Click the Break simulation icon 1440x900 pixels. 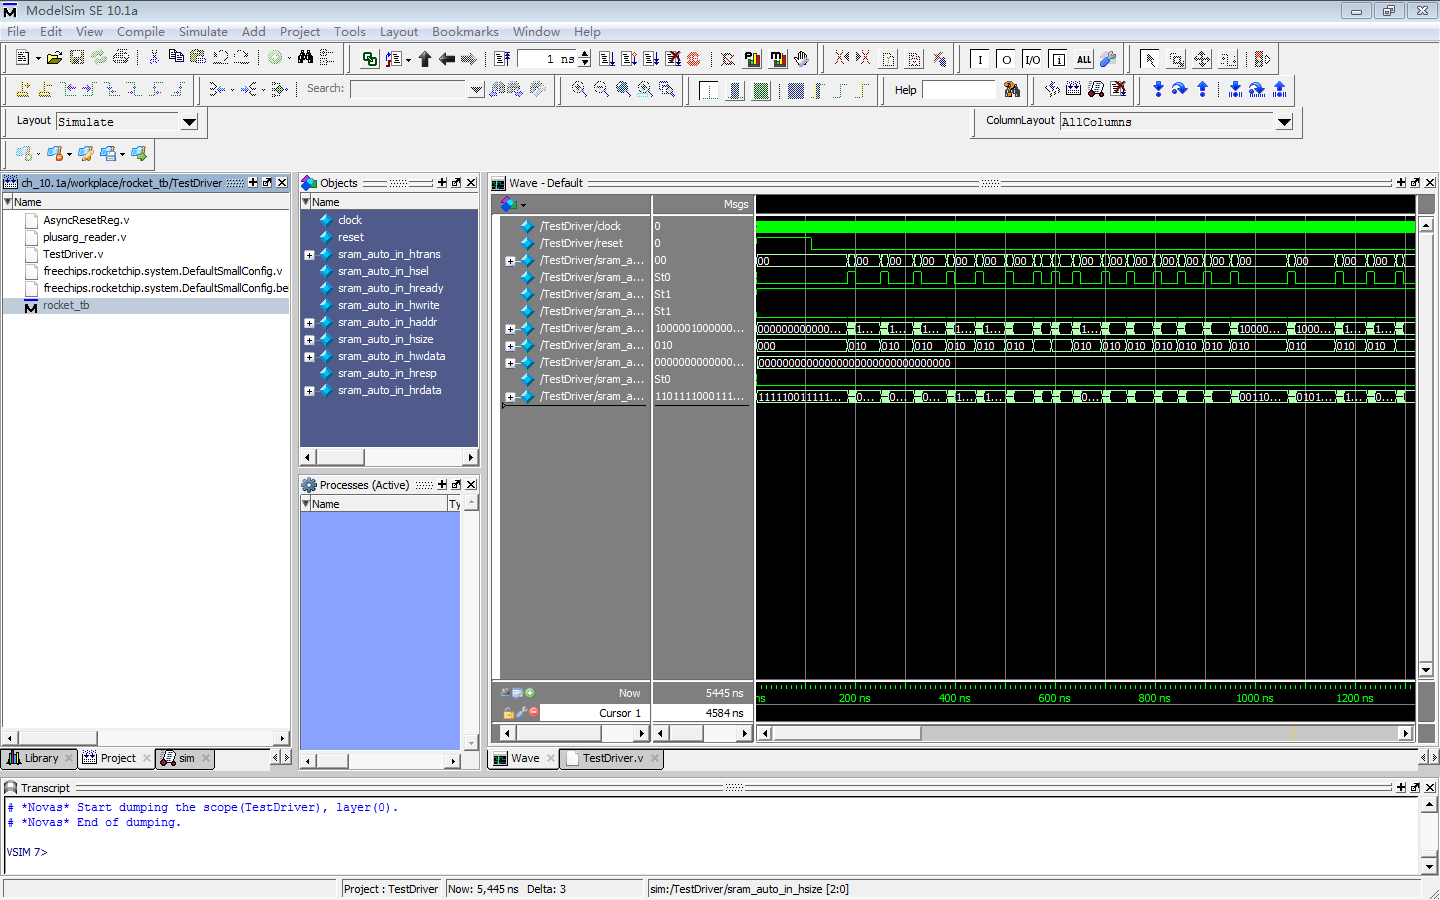click(673, 59)
